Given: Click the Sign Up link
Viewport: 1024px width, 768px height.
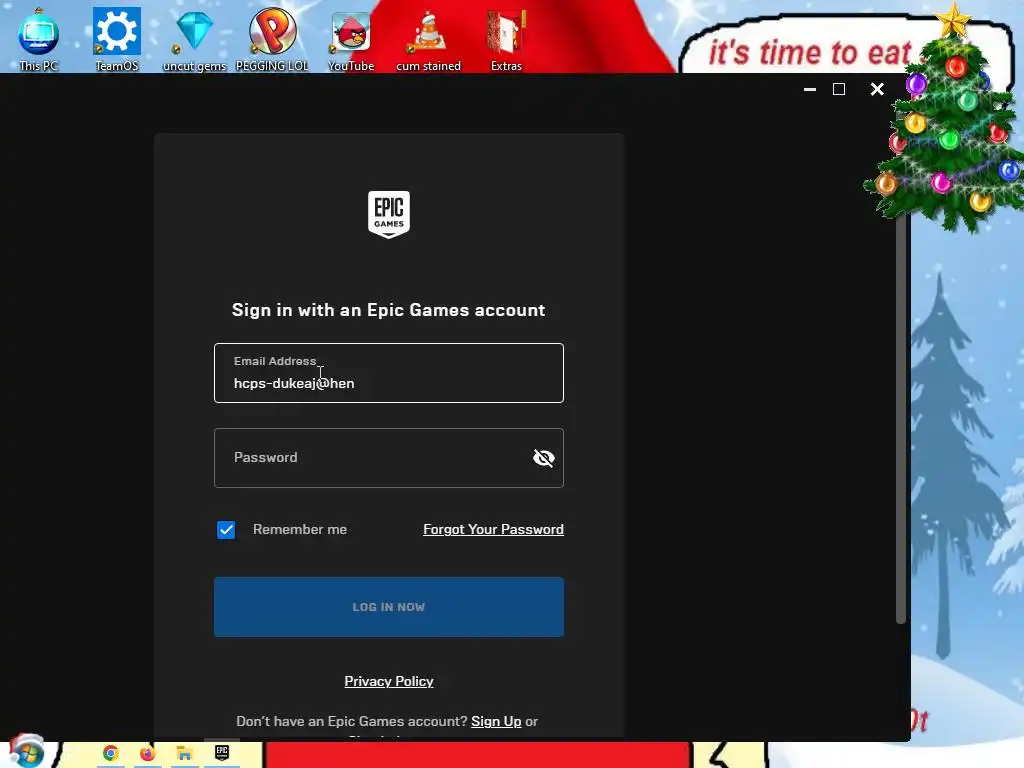Looking at the screenshot, I should tap(496, 721).
